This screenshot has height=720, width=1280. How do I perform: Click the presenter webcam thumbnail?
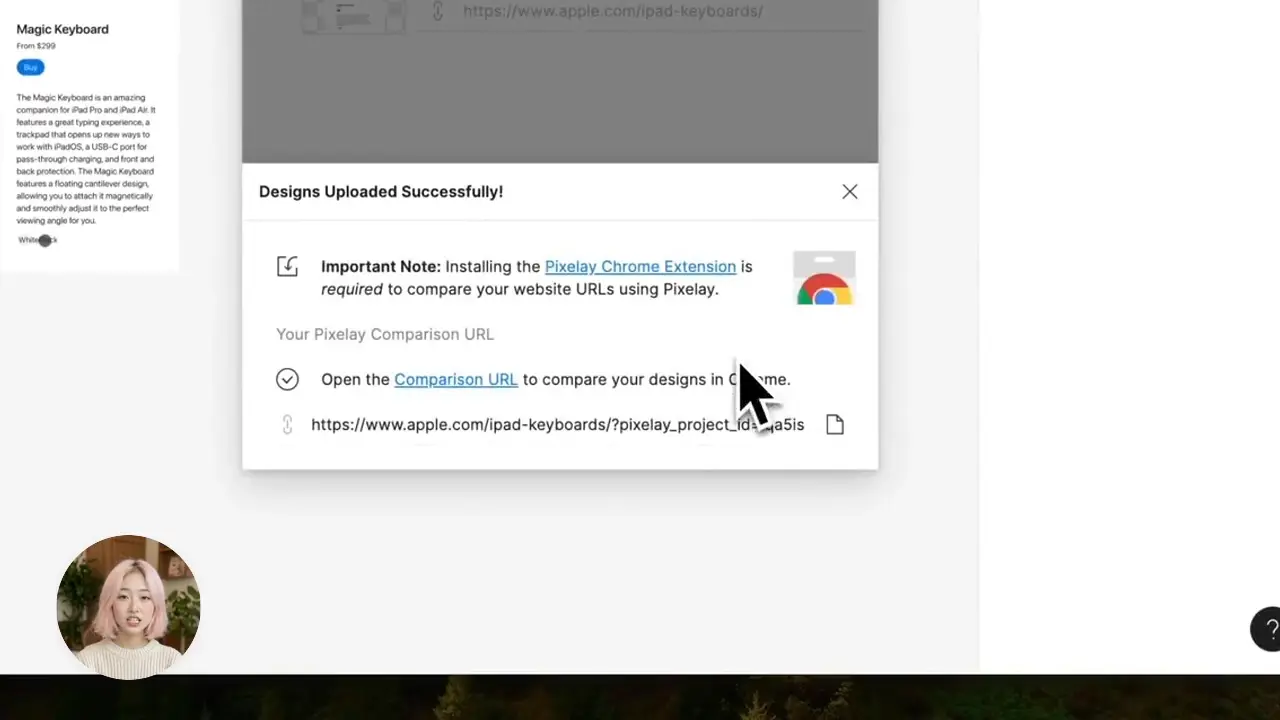pos(129,607)
